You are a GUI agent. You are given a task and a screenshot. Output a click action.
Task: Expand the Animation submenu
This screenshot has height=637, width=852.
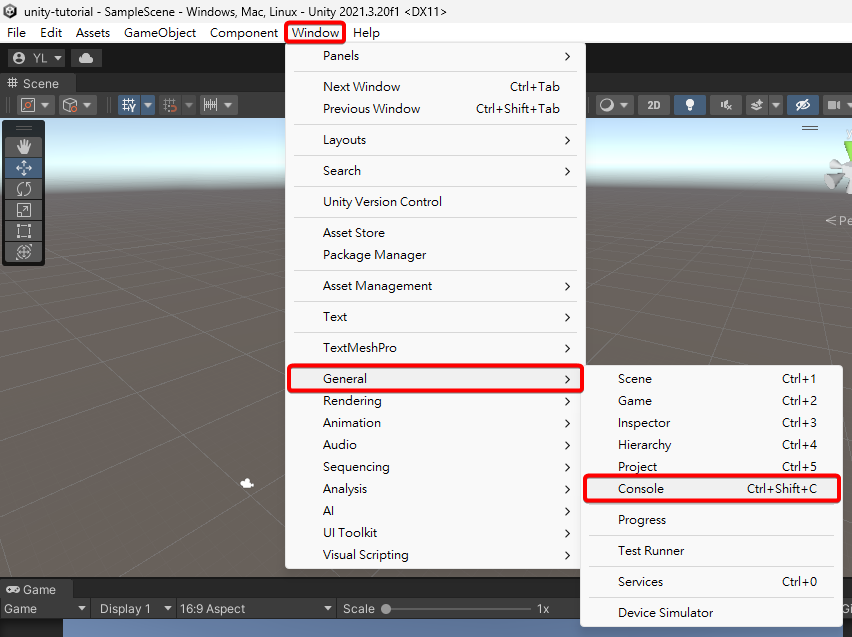(x=435, y=423)
